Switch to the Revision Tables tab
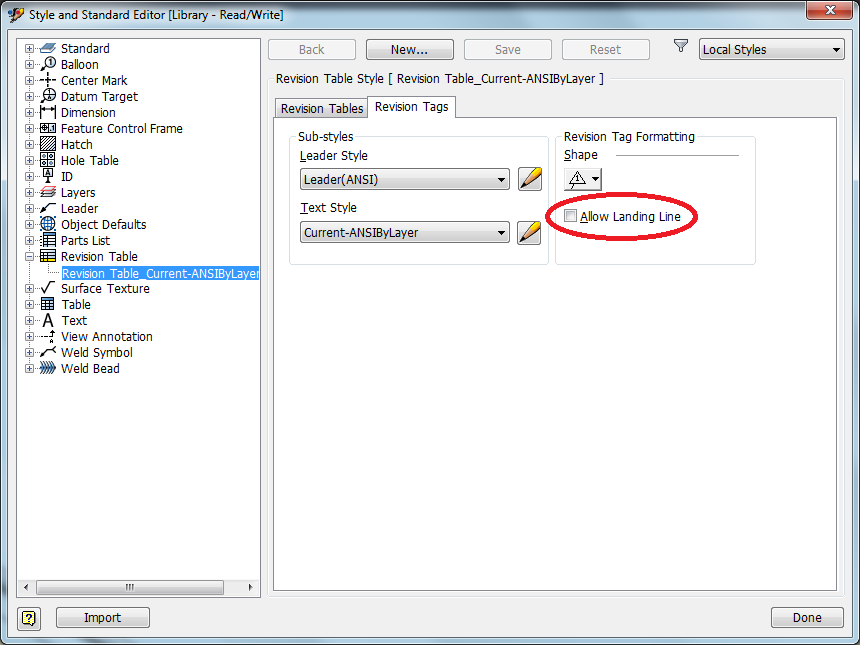This screenshot has height=645, width=860. [320, 107]
